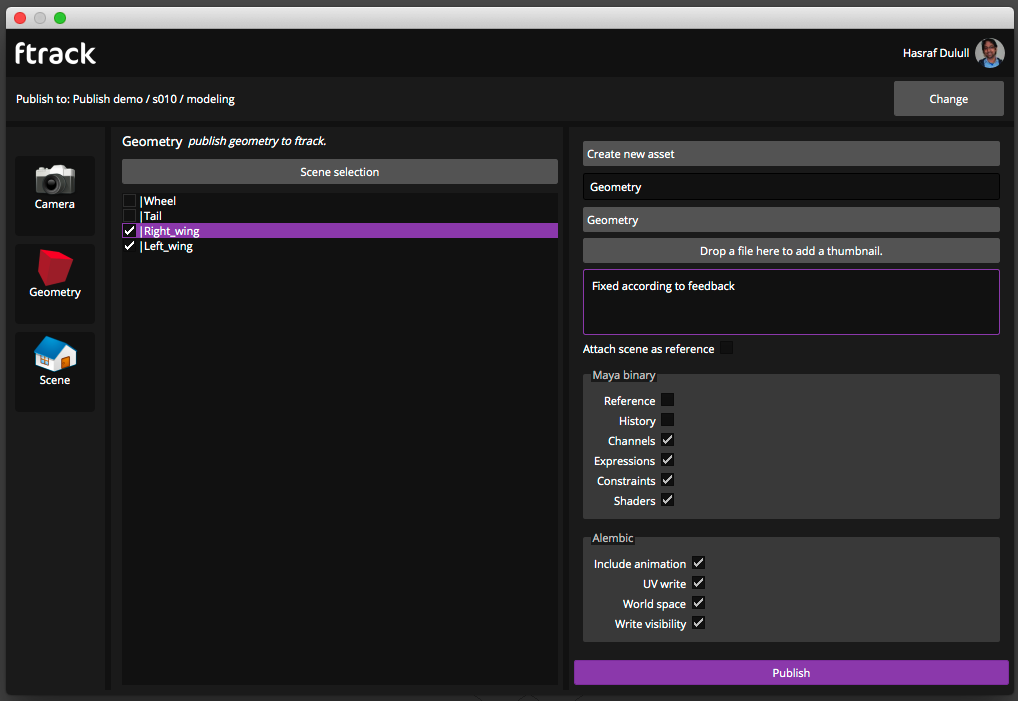Enable Attach scene as reference
This screenshot has width=1018, height=701.
pos(726,348)
